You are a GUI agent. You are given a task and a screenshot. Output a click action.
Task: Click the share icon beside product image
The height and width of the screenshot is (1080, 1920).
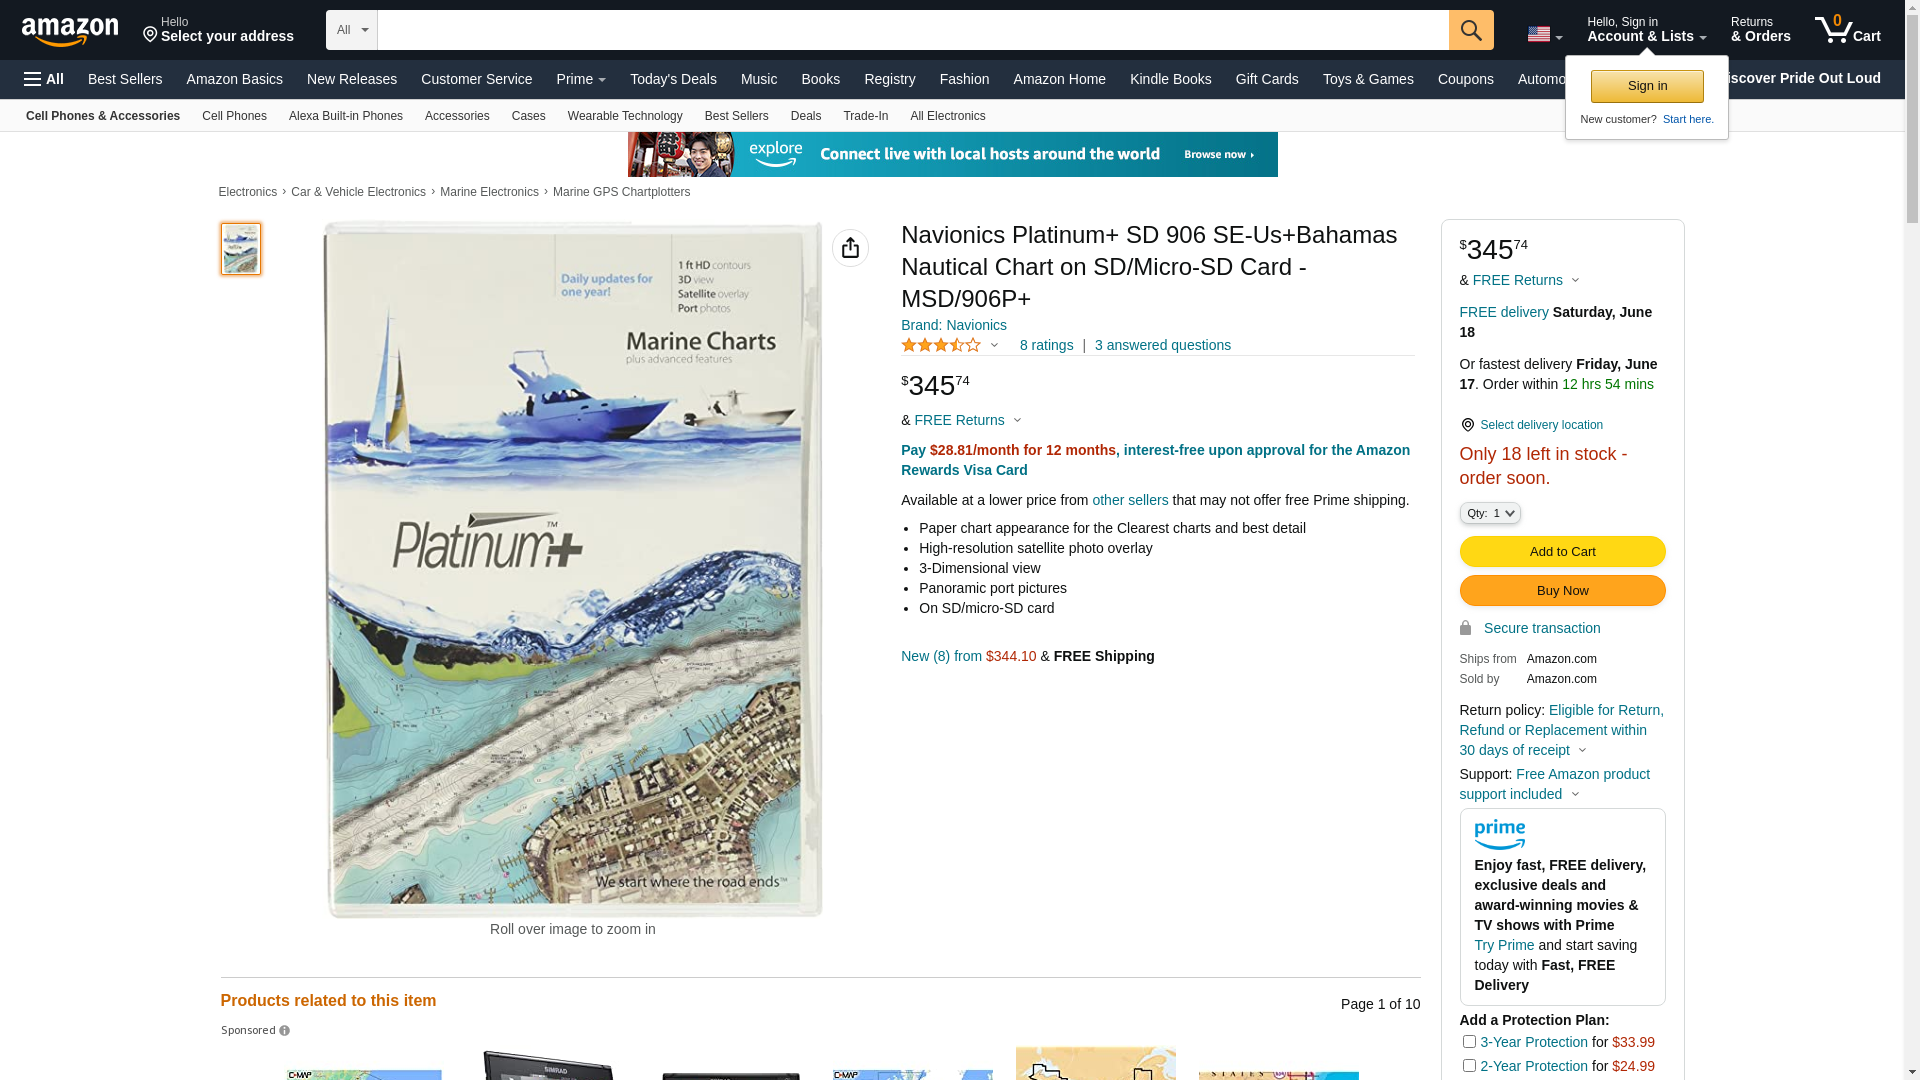pyautogui.click(x=850, y=248)
